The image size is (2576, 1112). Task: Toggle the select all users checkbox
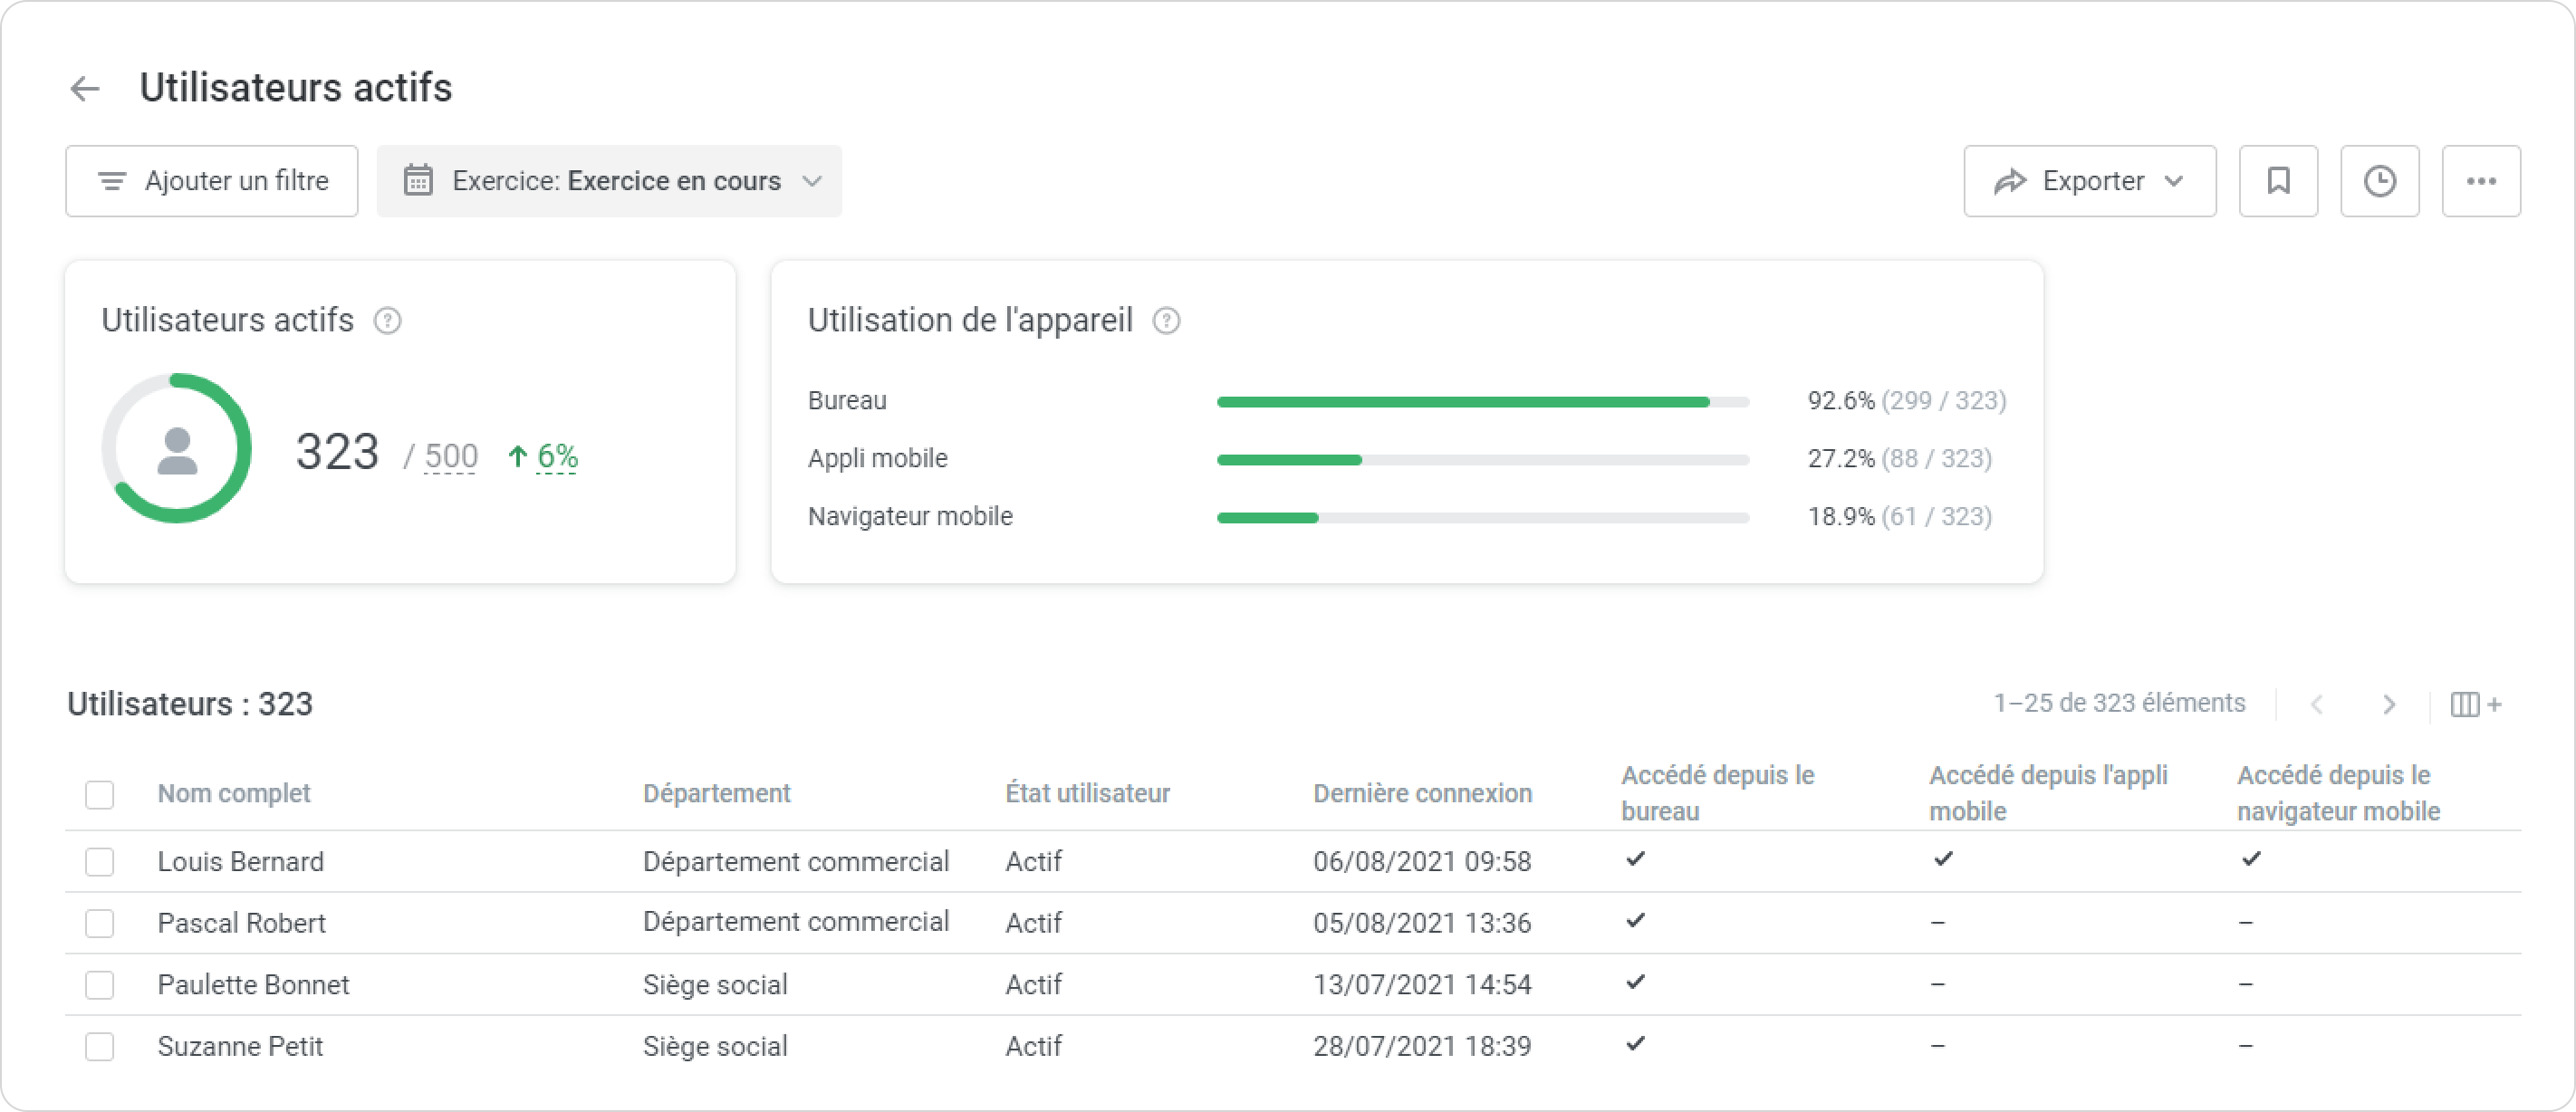[99, 795]
